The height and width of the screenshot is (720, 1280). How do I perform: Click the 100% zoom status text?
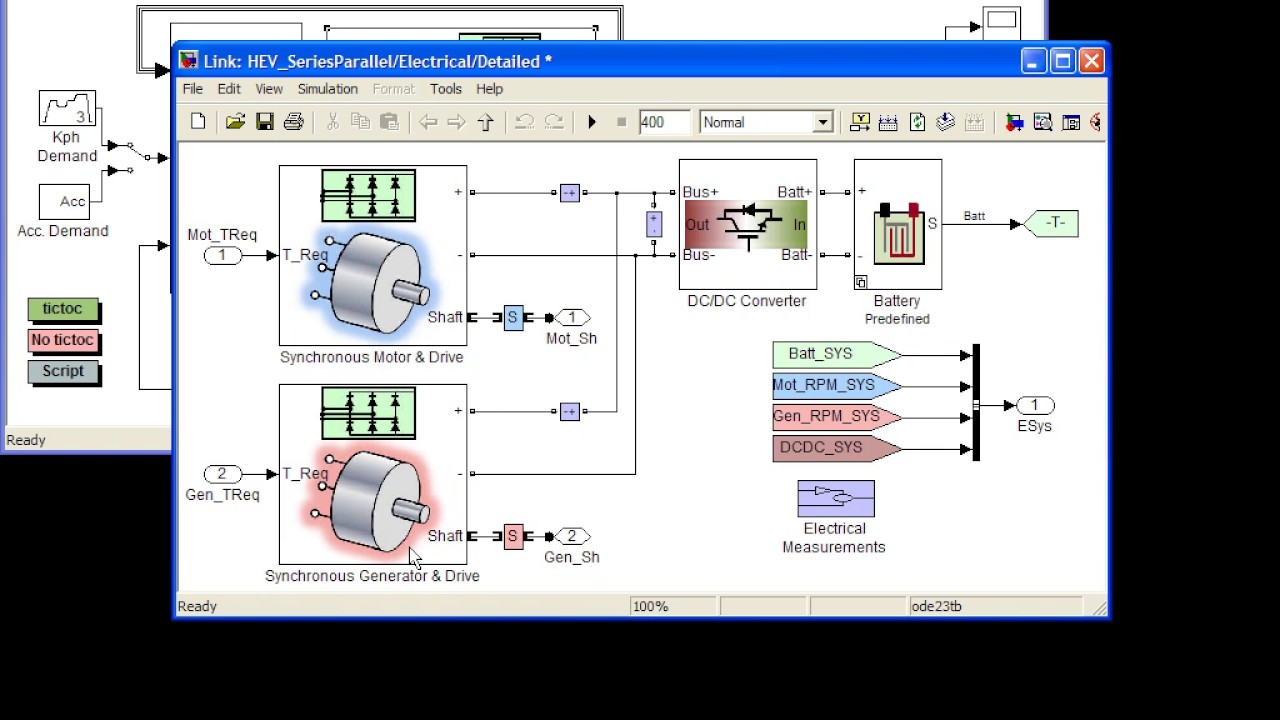coord(650,606)
